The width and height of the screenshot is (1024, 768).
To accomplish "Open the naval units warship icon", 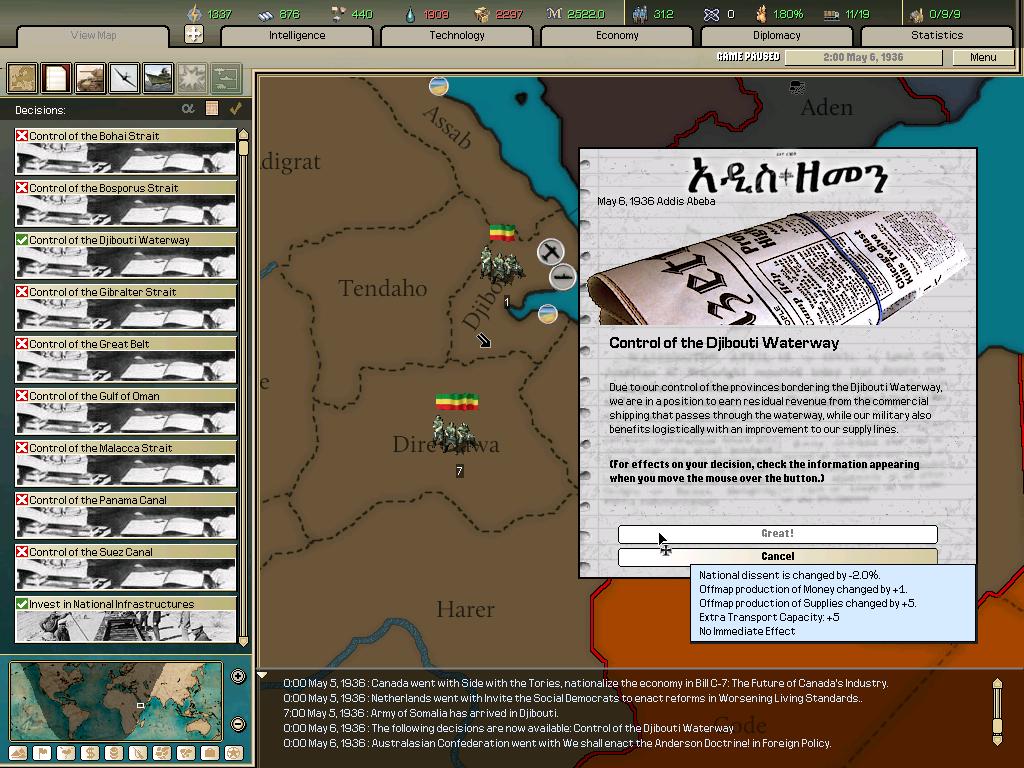I will point(157,78).
